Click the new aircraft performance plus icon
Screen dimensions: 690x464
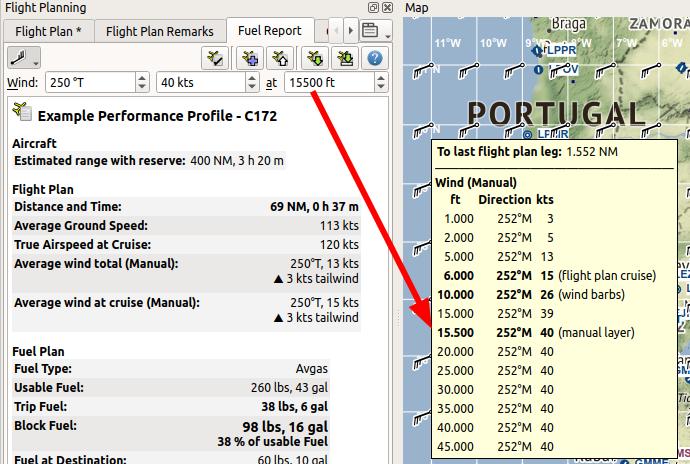250,58
